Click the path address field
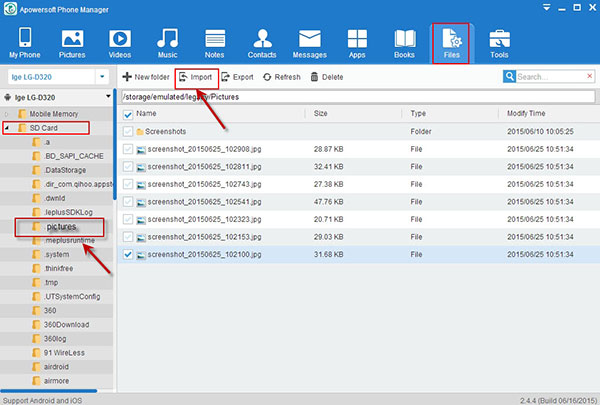Image resolution: width=600 pixels, height=405 pixels. pyautogui.click(x=358, y=97)
